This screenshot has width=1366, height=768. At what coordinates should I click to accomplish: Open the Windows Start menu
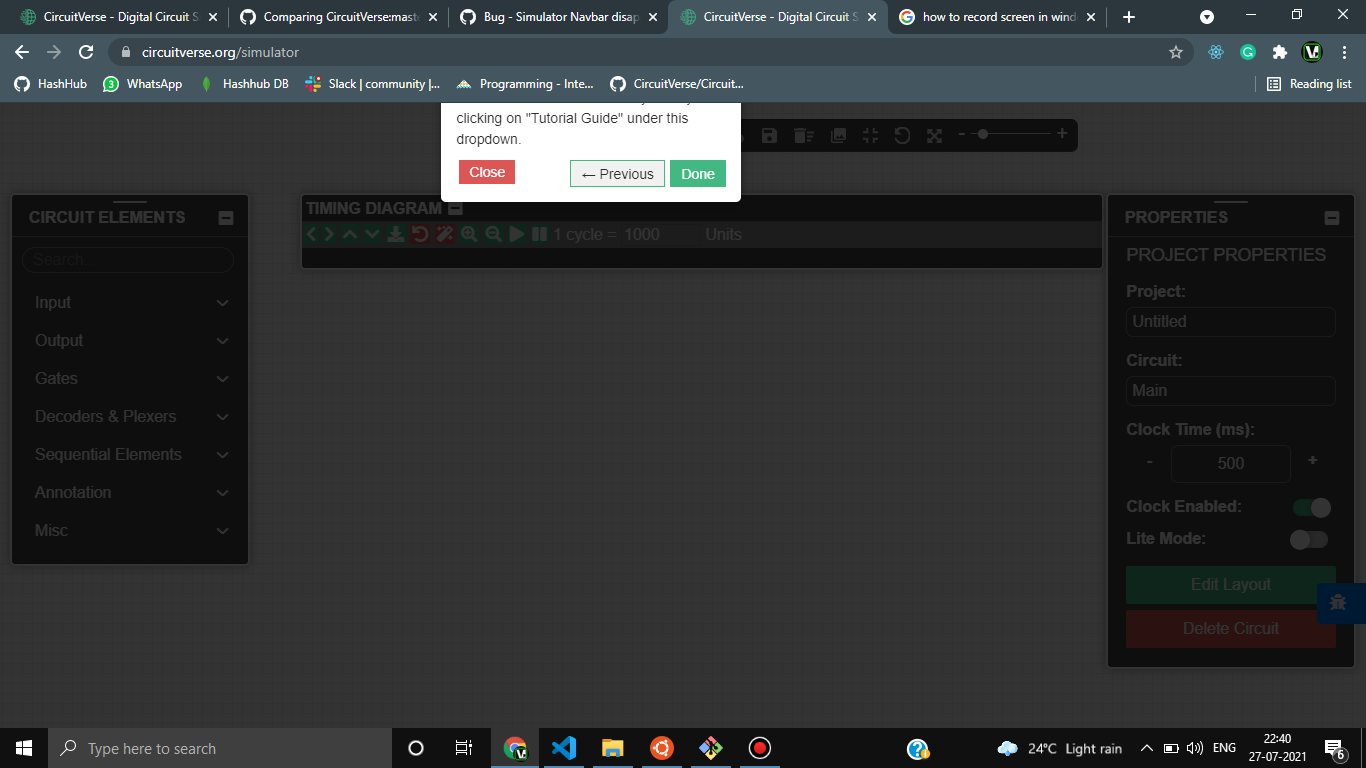tap(24, 748)
